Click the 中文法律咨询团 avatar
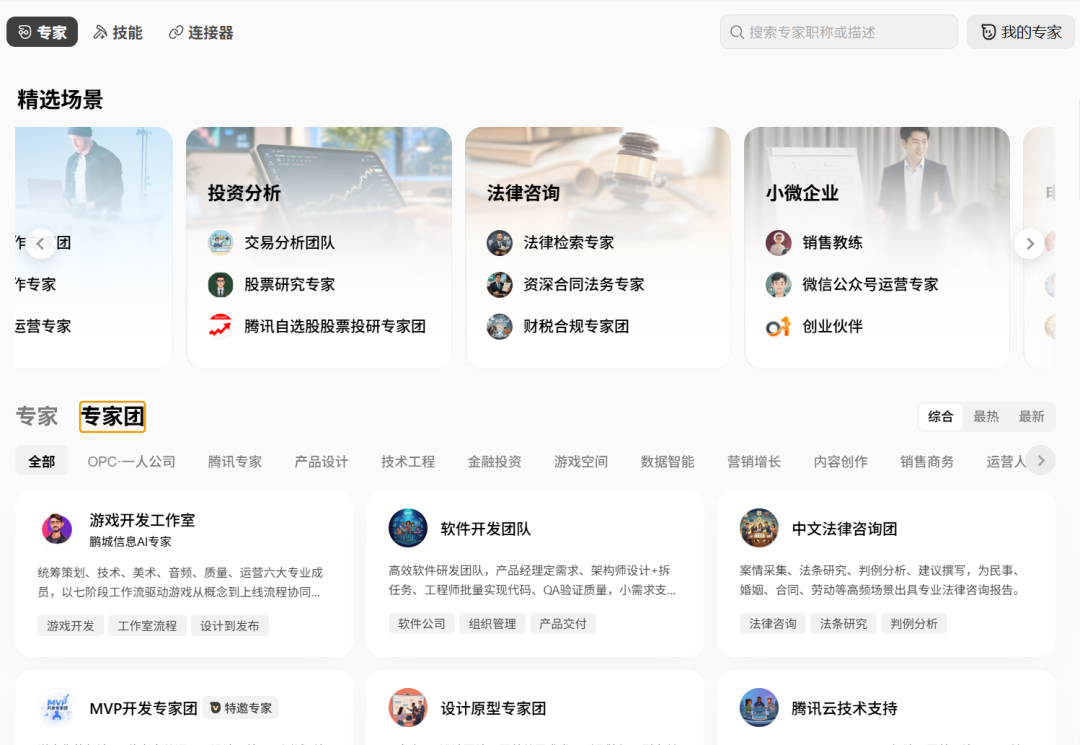 point(759,528)
